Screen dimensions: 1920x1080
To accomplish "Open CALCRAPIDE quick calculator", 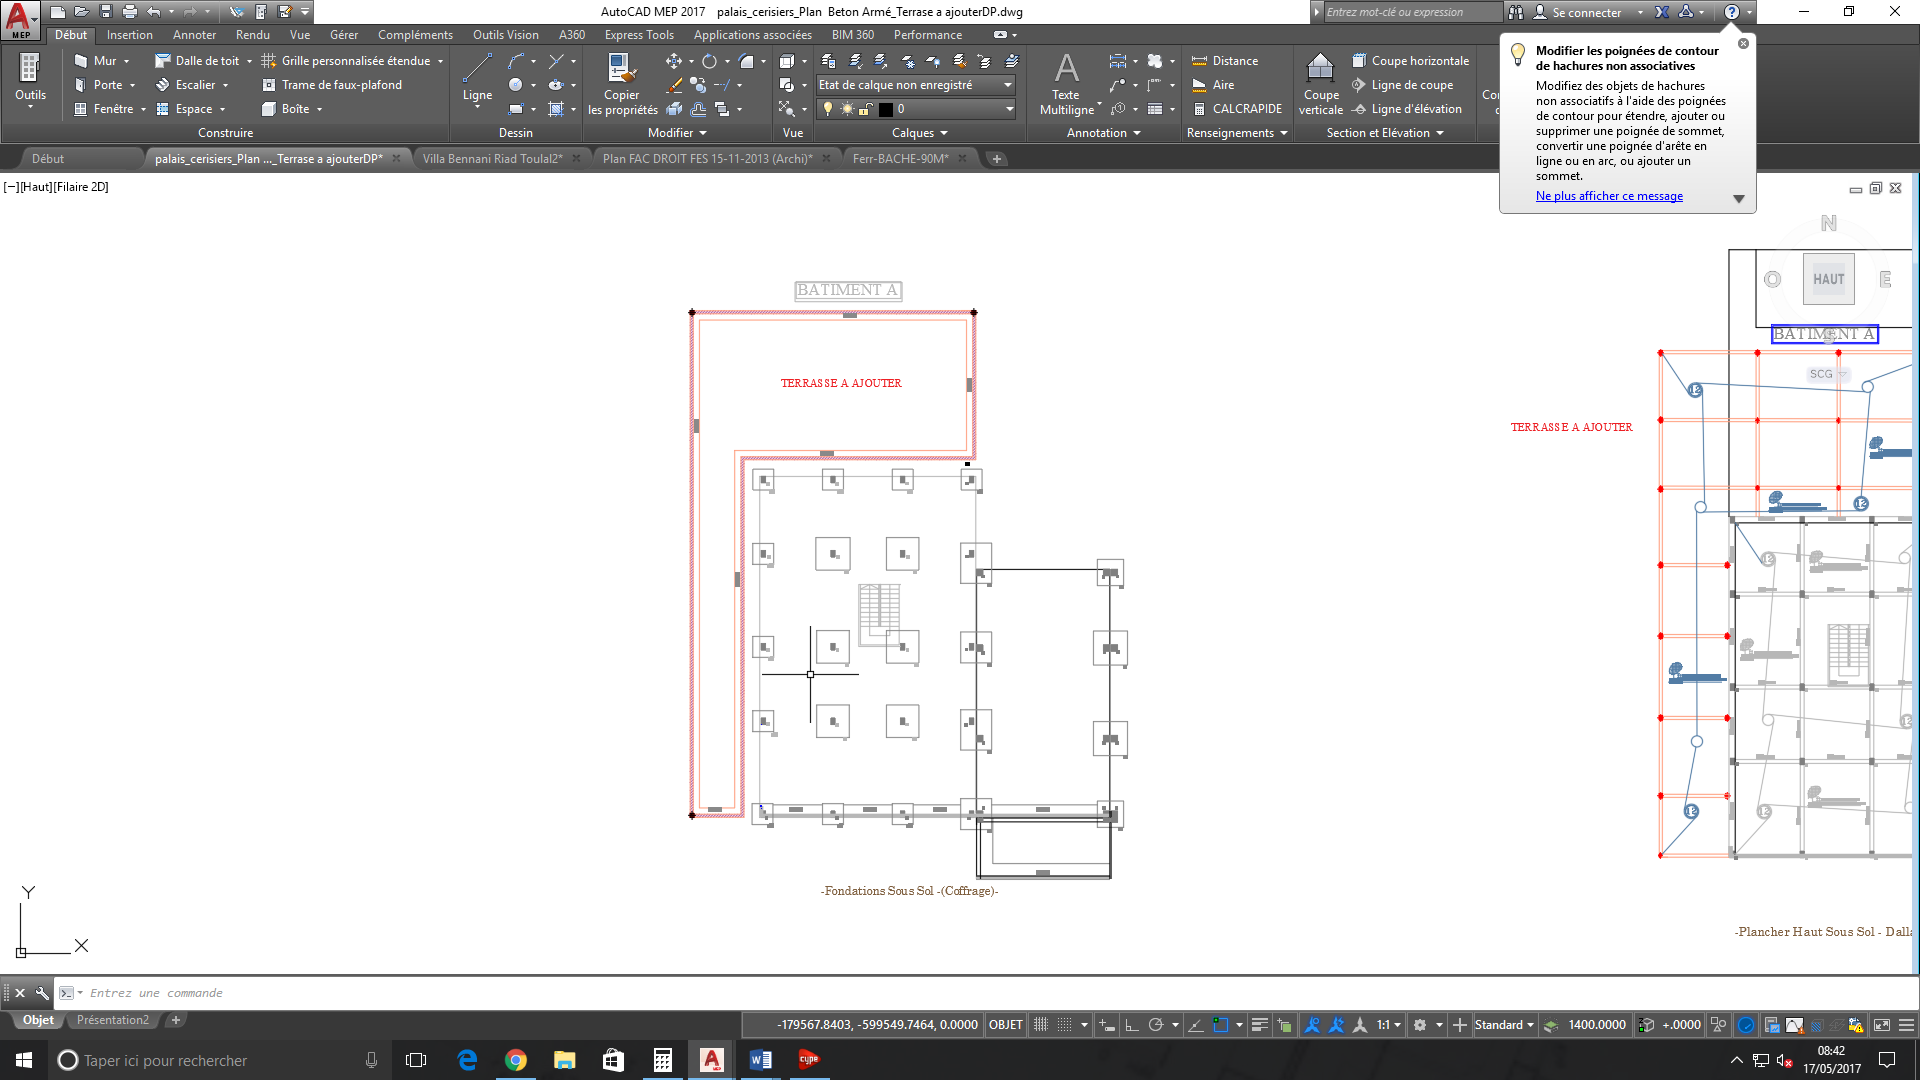I will click(x=1236, y=109).
